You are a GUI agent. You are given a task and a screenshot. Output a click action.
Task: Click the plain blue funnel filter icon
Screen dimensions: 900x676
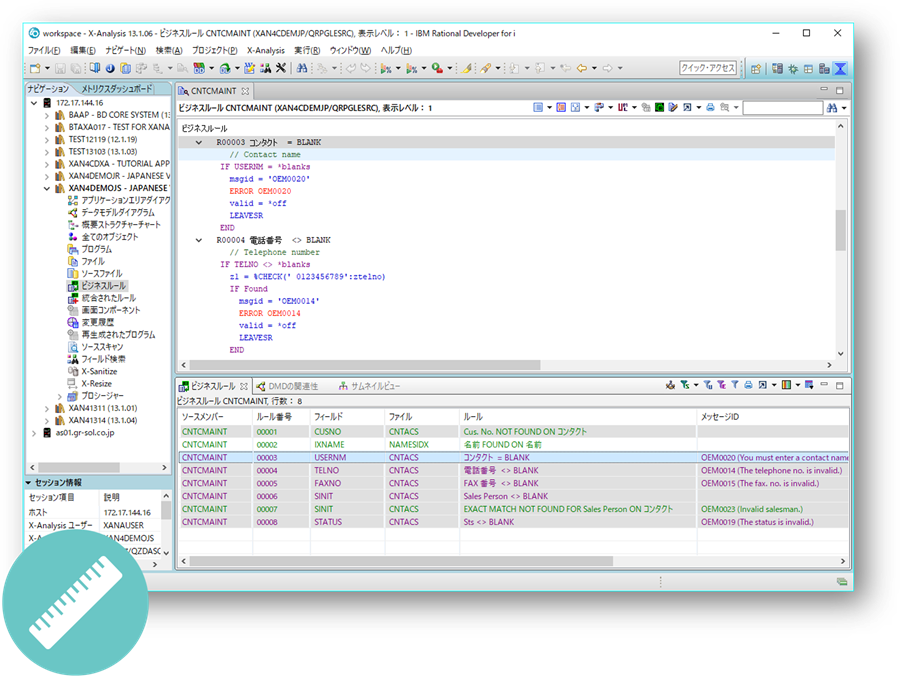[735, 385]
